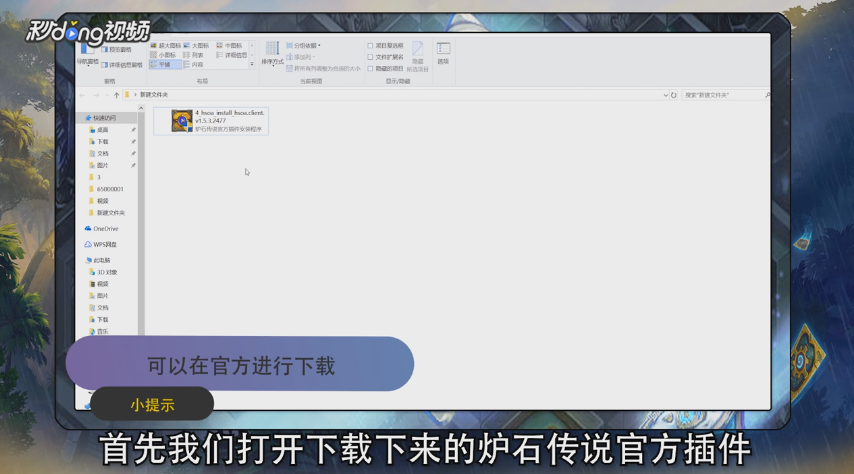854x474 pixels.
Task: Open the recent locations dropdown arrow
Action: (x=107, y=95)
